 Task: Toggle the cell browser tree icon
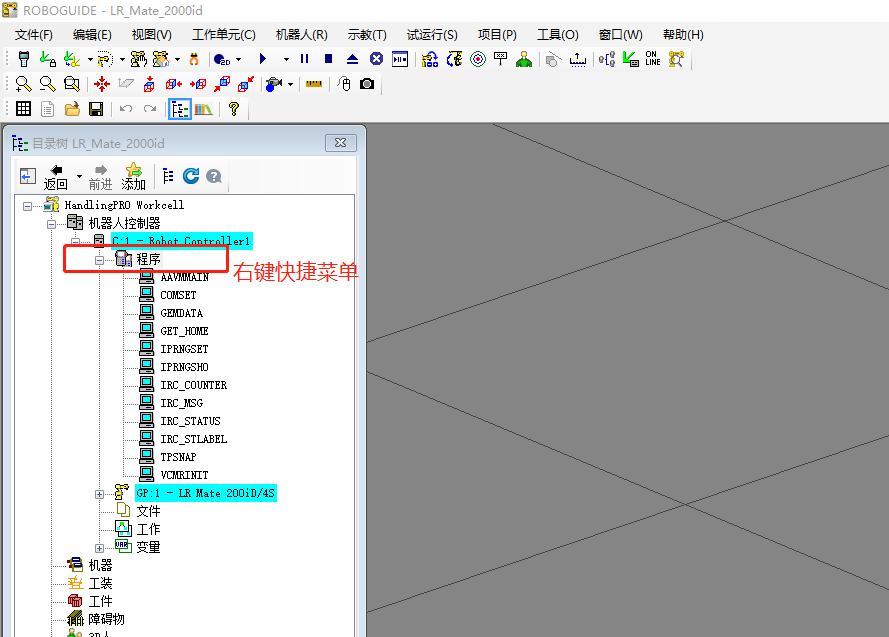tap(180, 109)
